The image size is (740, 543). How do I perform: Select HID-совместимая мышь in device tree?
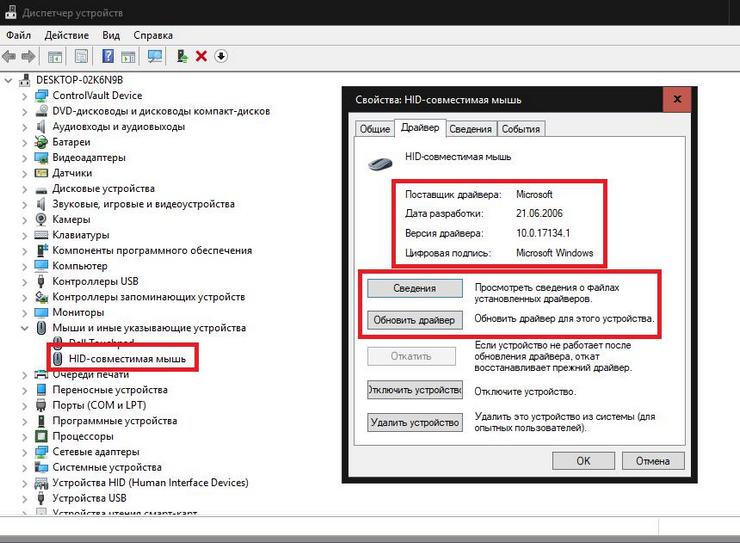(127, 359)
